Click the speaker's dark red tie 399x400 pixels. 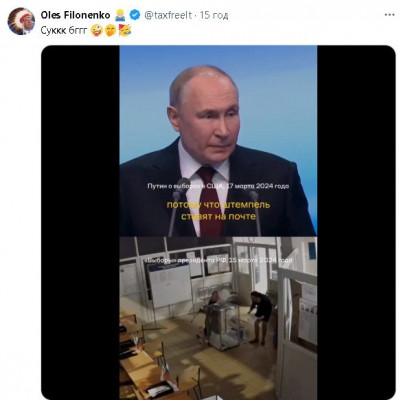pos(209,202)
